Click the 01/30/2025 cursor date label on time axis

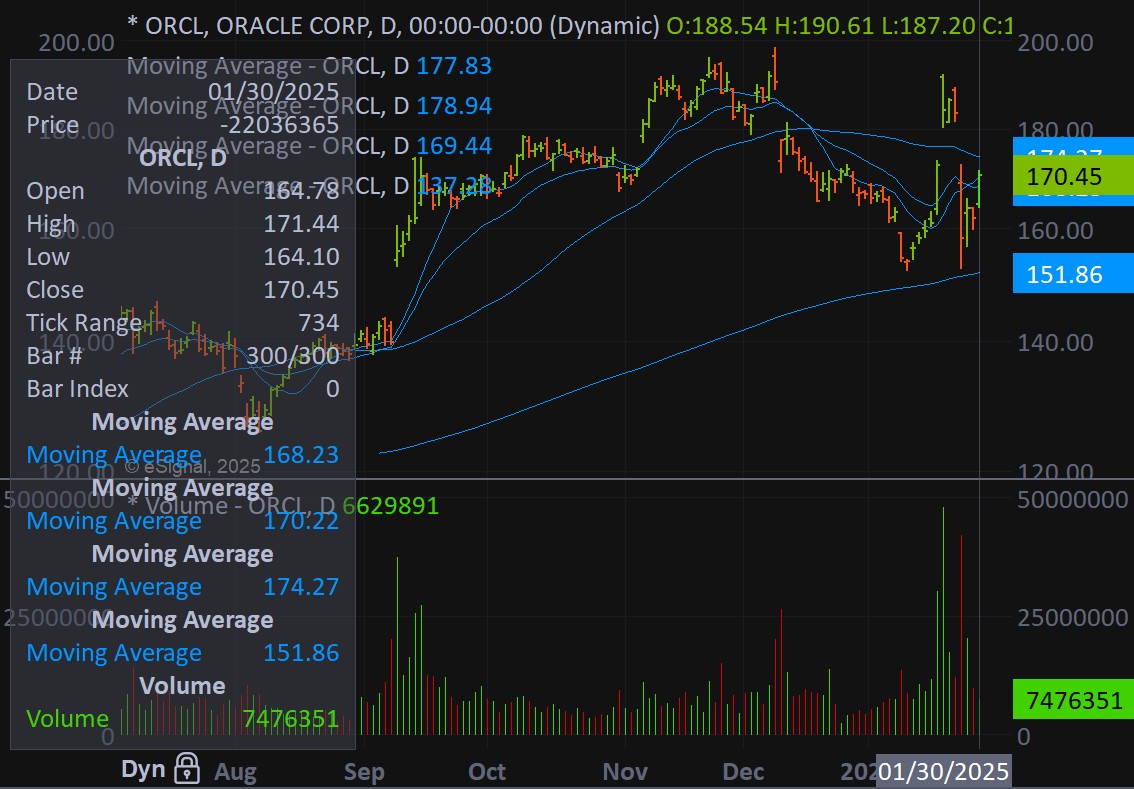click(943, 771)
